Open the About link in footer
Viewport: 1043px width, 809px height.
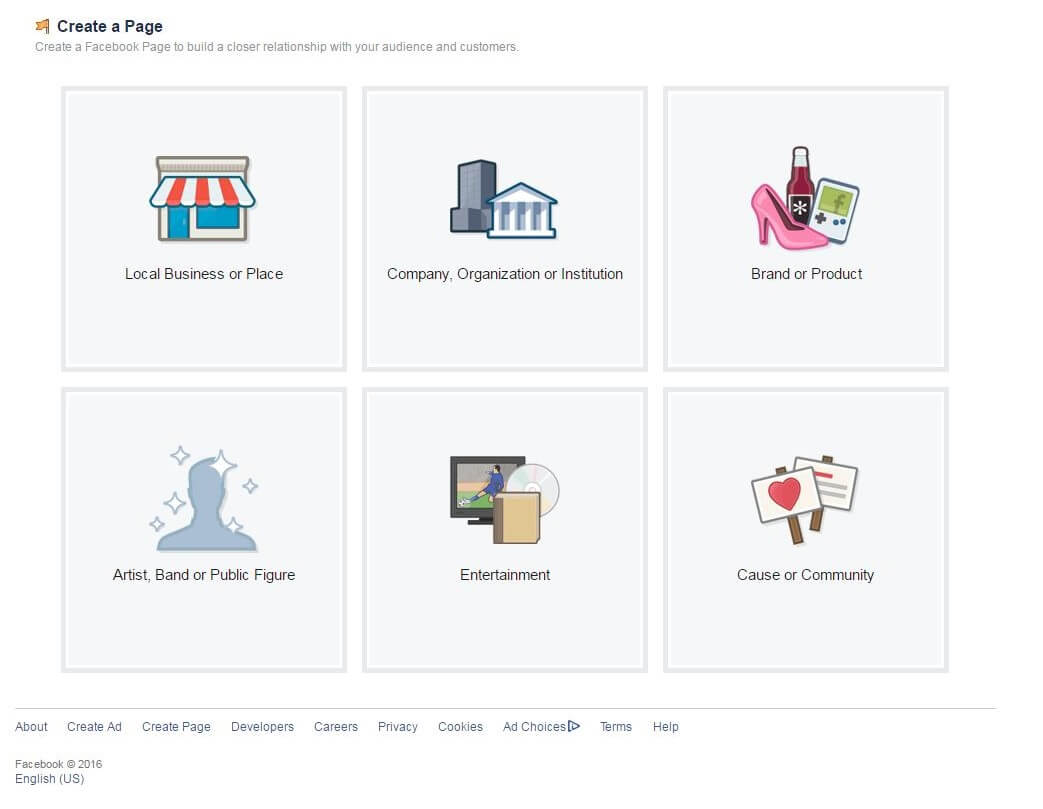pos(31,726)
